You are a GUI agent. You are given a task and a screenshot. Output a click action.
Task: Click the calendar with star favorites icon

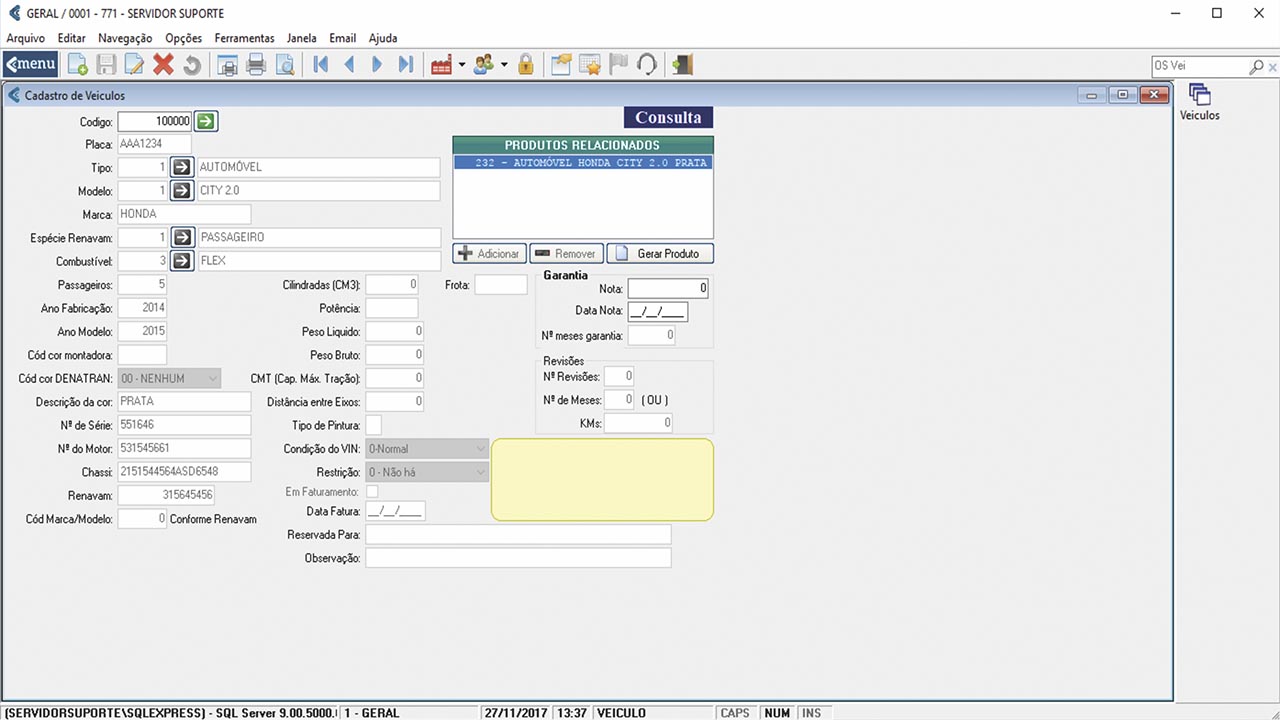pyautogui.click(x=590, y=65)
